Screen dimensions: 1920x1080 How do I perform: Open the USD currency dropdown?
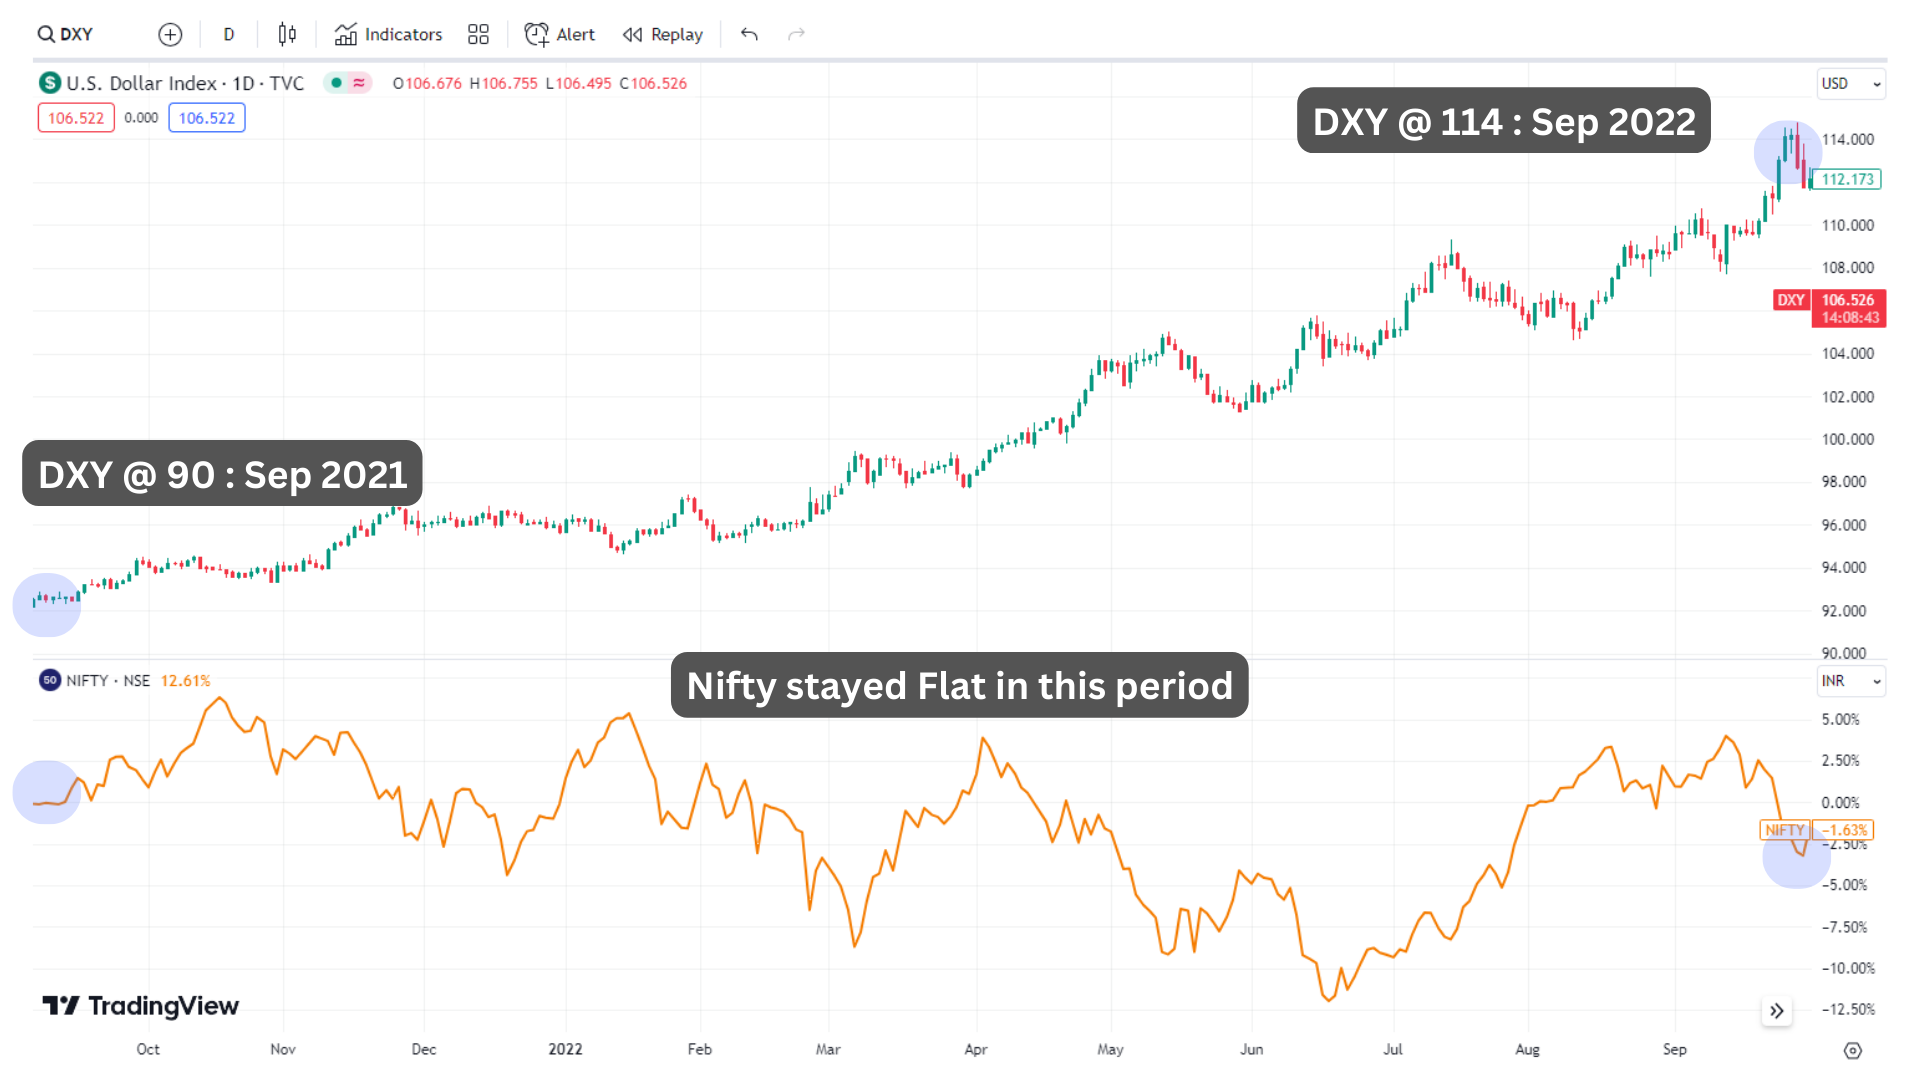pyautogui.click(x=1849, y=84)
